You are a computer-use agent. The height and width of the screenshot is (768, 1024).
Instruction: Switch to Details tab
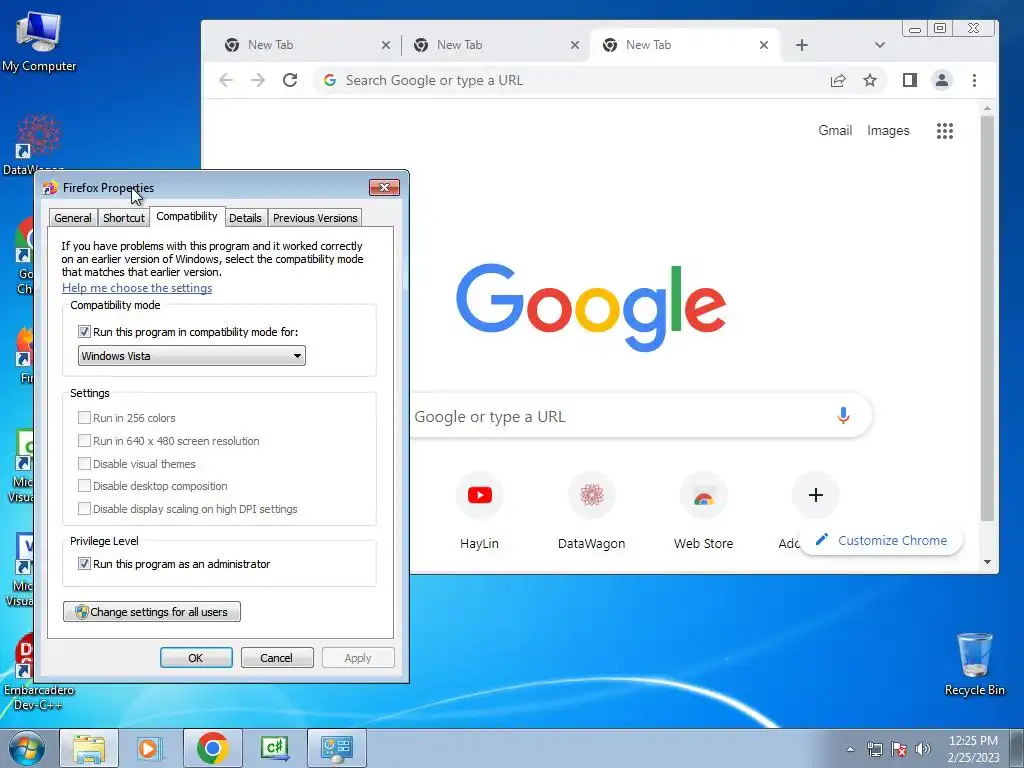tap(245, 218)
